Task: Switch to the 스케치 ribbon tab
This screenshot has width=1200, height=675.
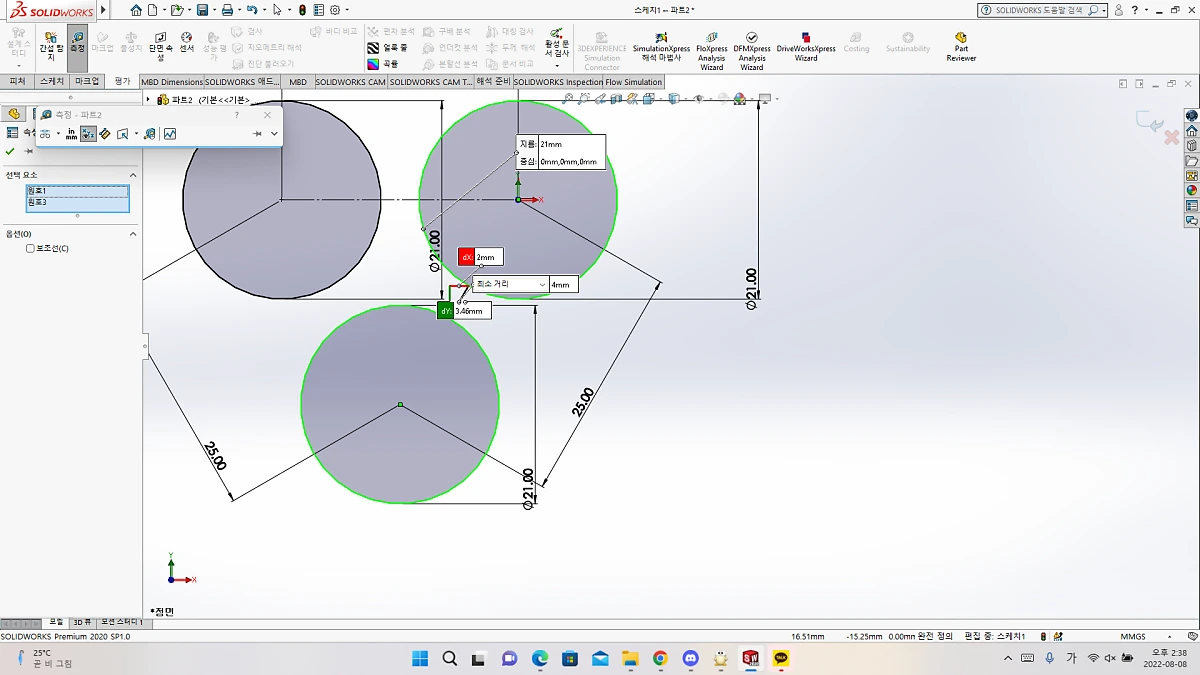Action: (x=51, y=81)
